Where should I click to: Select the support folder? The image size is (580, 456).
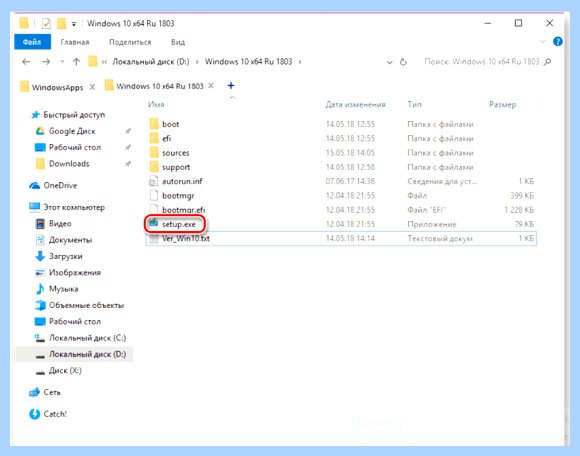pos(176,167)
